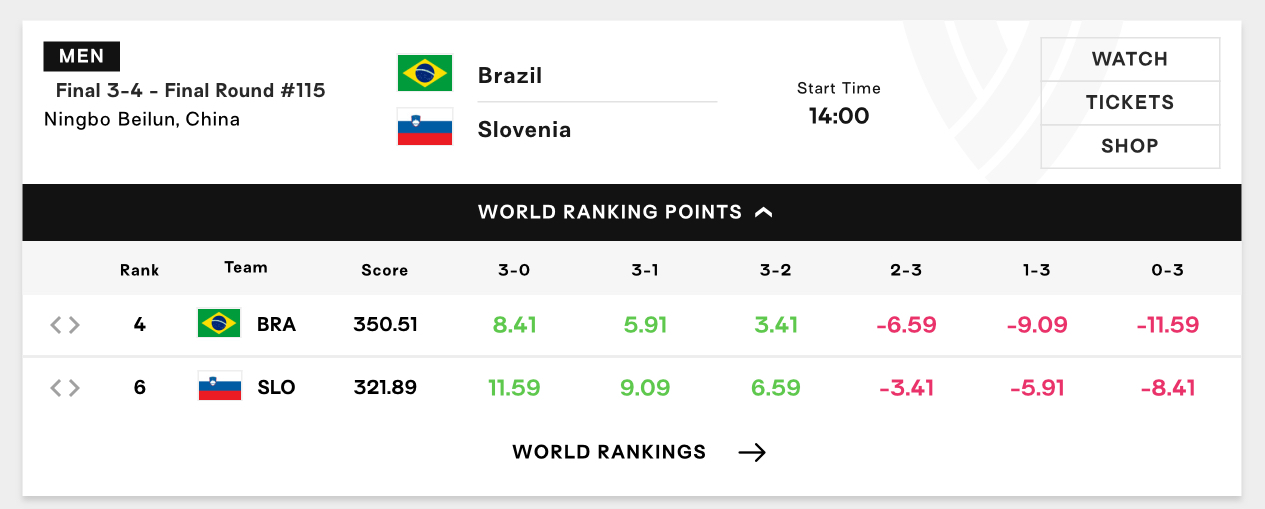The image size is (1265, 509).
Task: Click SLO's 0-3 points value -8.41
Action: click(1167, 388)
